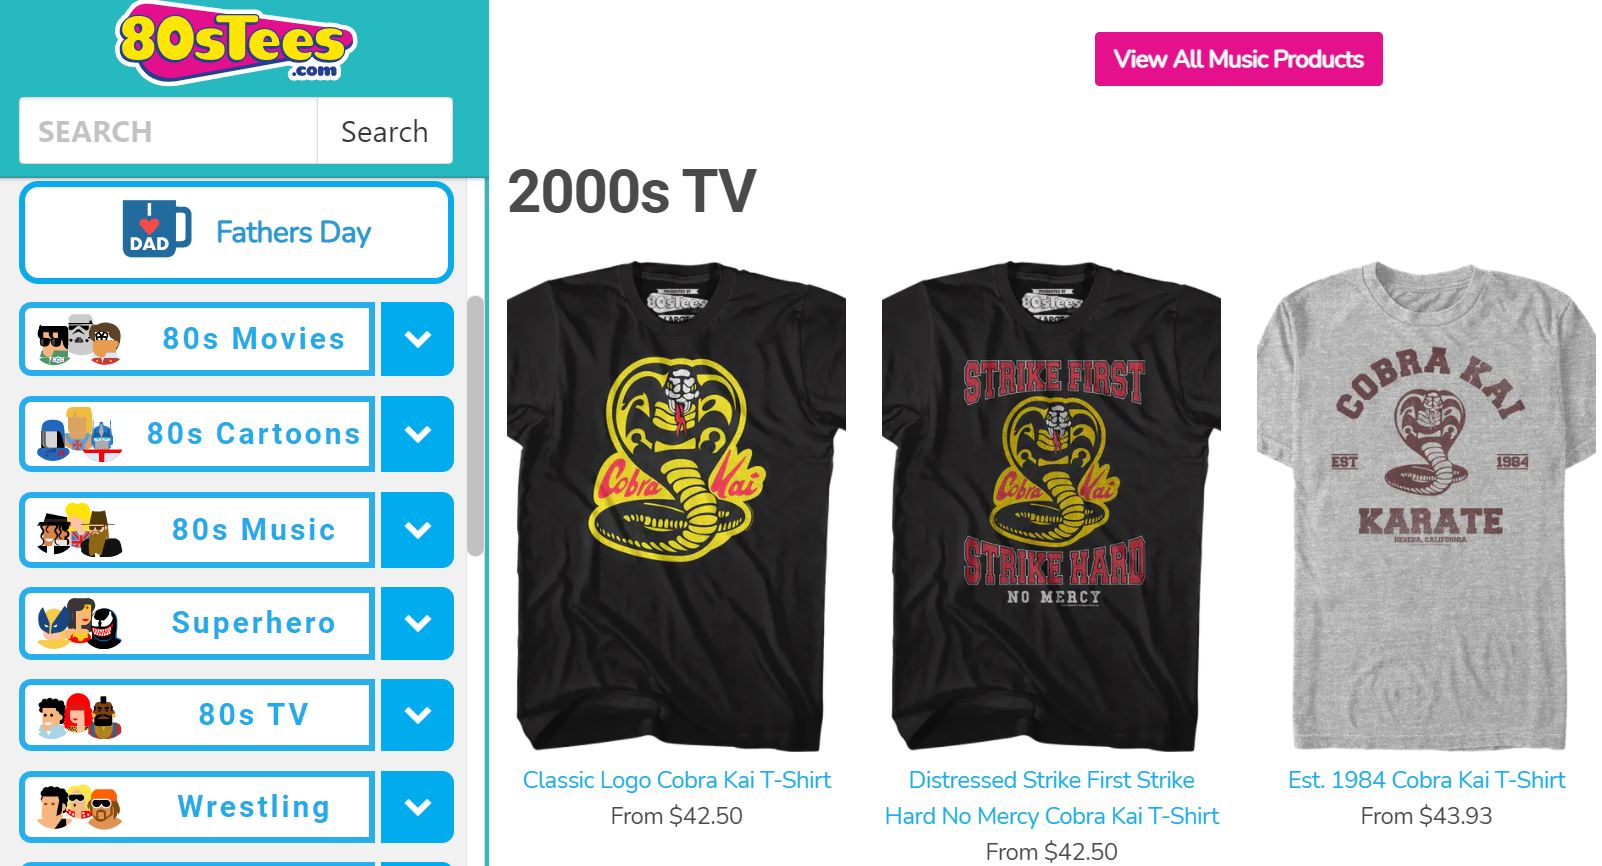The image size is (1602, 866).
Task: Expand the 80s Music dropdown arrow
Action: click(418, 529)
